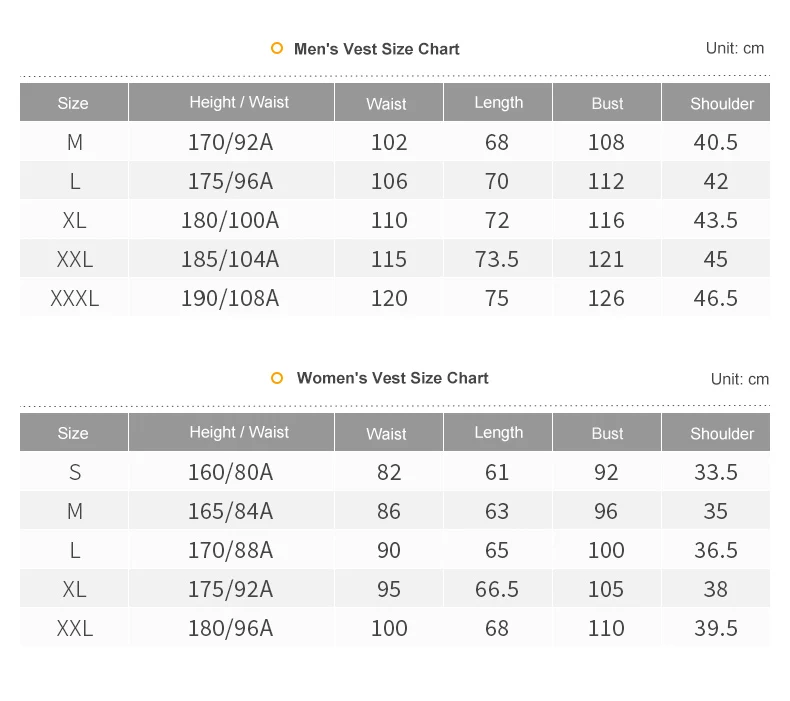Click the Length header in women's table
Image resolution: width=790 pixels, height=701 pixels.
coord(498,432)
